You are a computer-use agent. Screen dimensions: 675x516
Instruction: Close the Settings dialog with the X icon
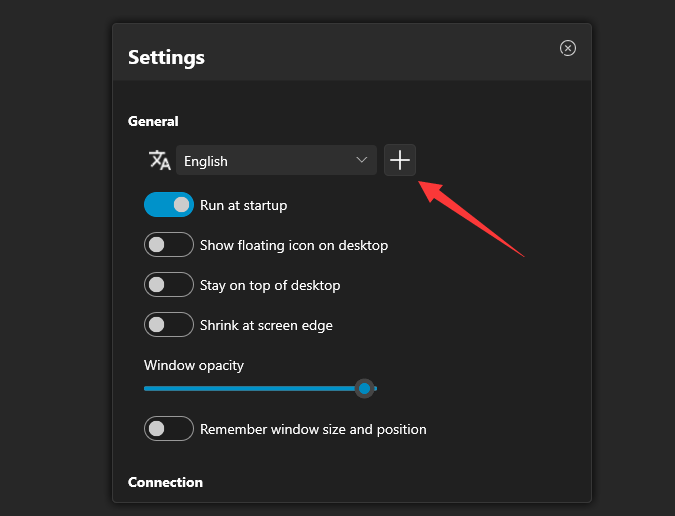pyautogui.click(x=567, y=48)
